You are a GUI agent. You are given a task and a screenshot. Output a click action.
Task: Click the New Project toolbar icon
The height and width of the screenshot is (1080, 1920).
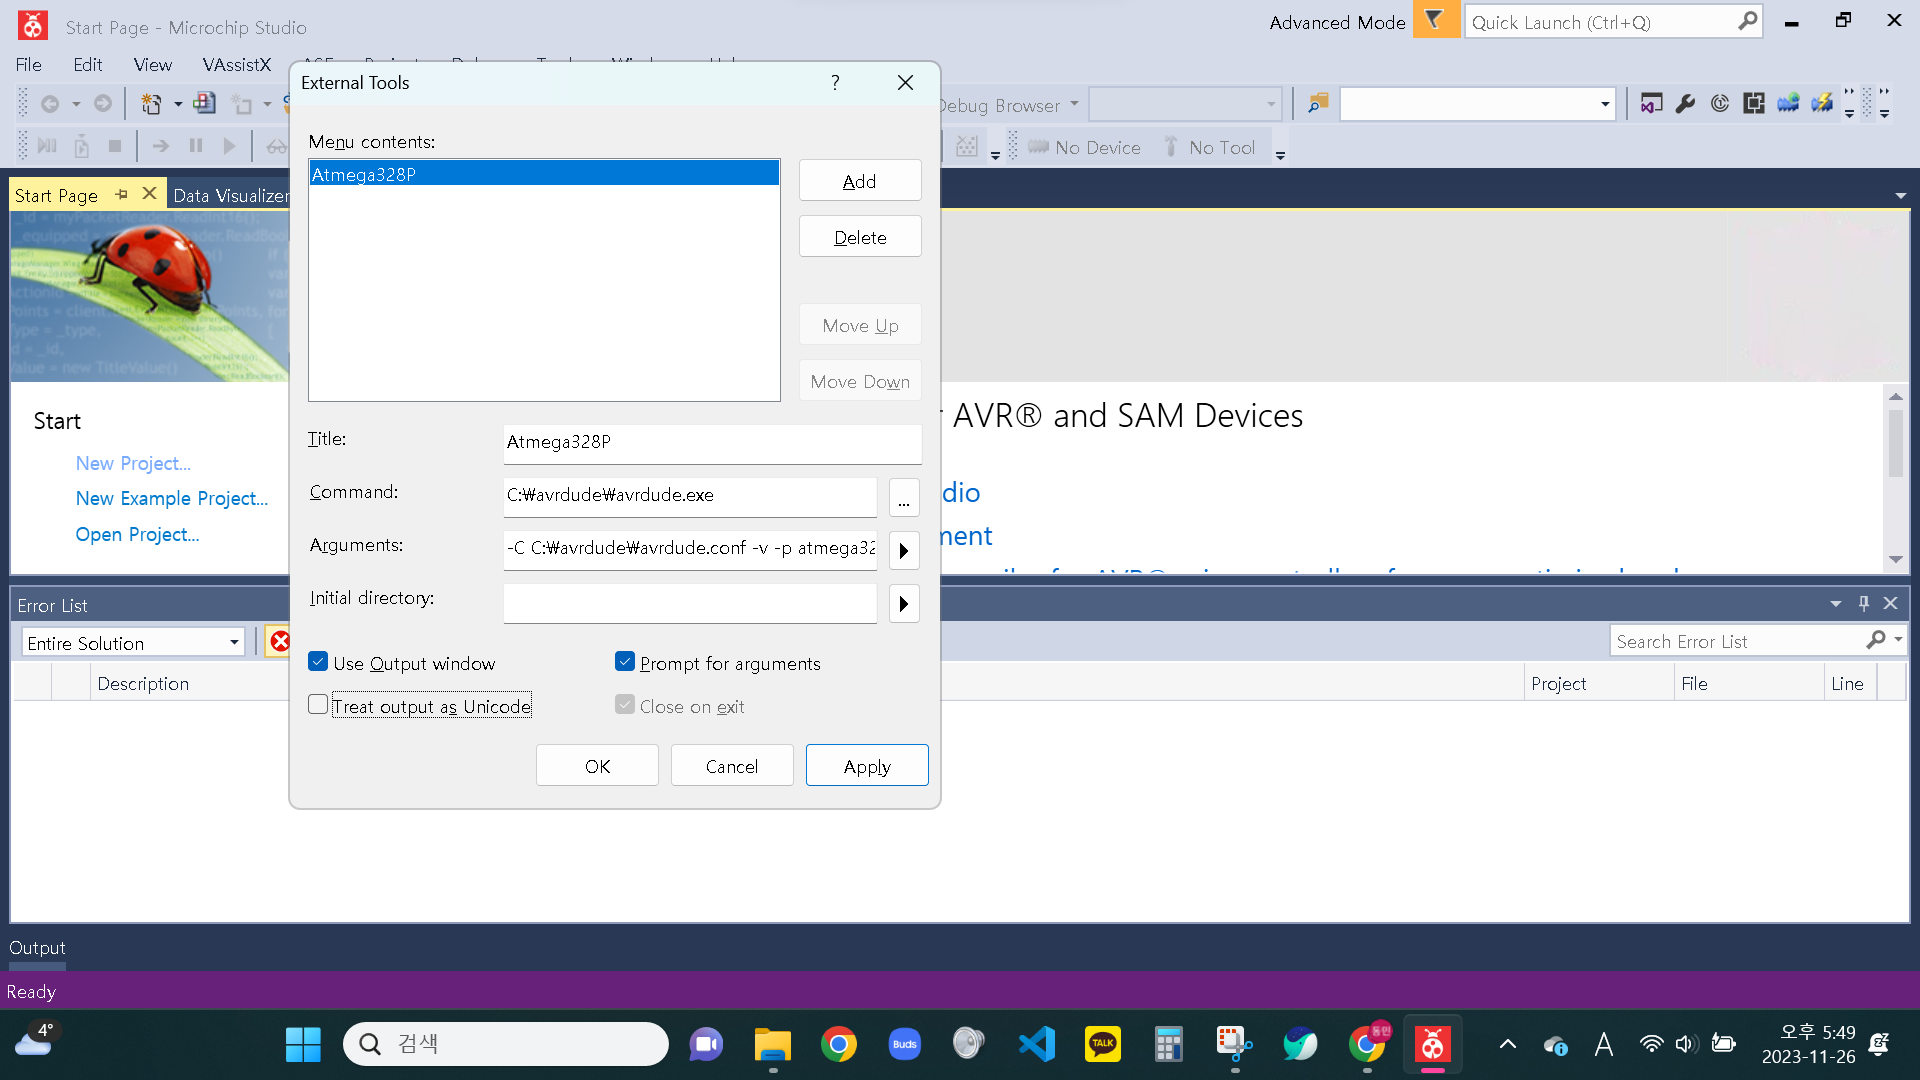point(151,104)
